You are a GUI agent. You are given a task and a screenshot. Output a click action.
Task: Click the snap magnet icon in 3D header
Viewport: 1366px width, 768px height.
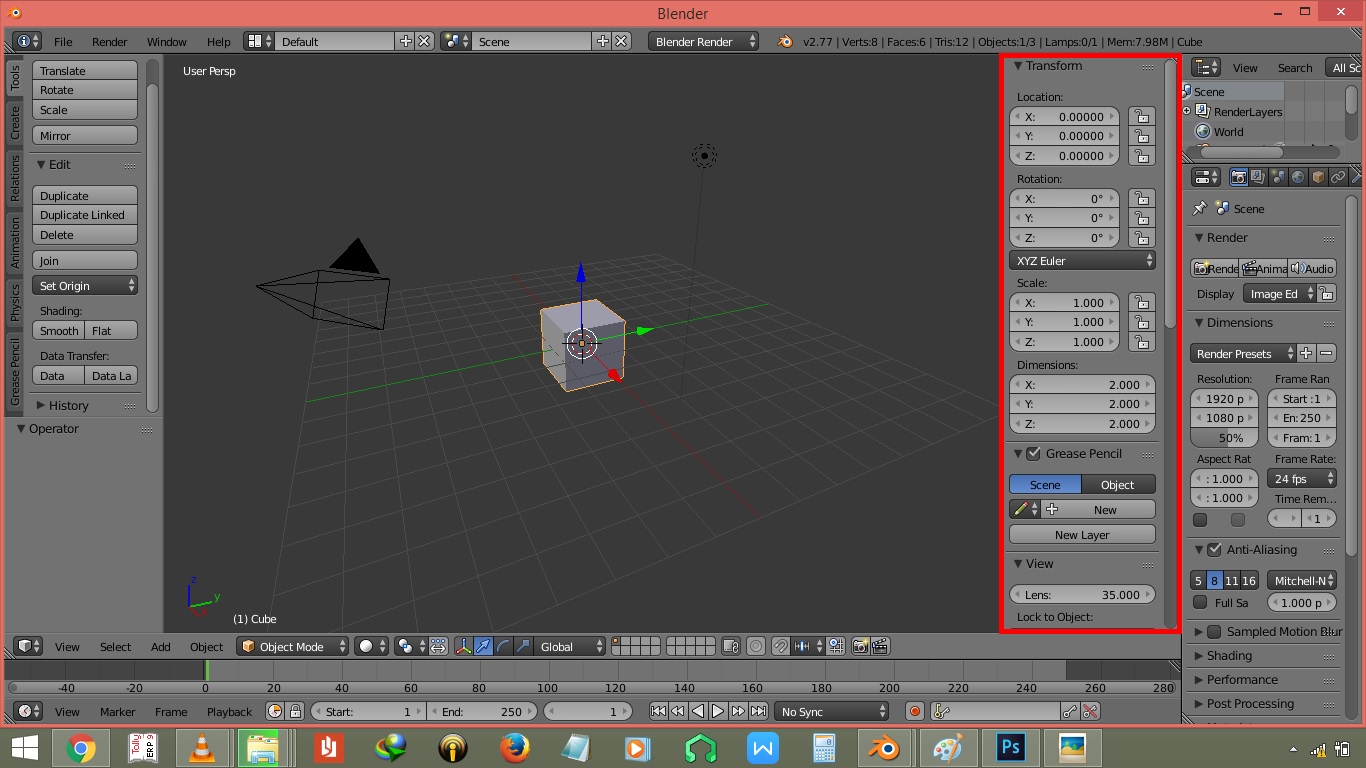(x=780, y=646)
